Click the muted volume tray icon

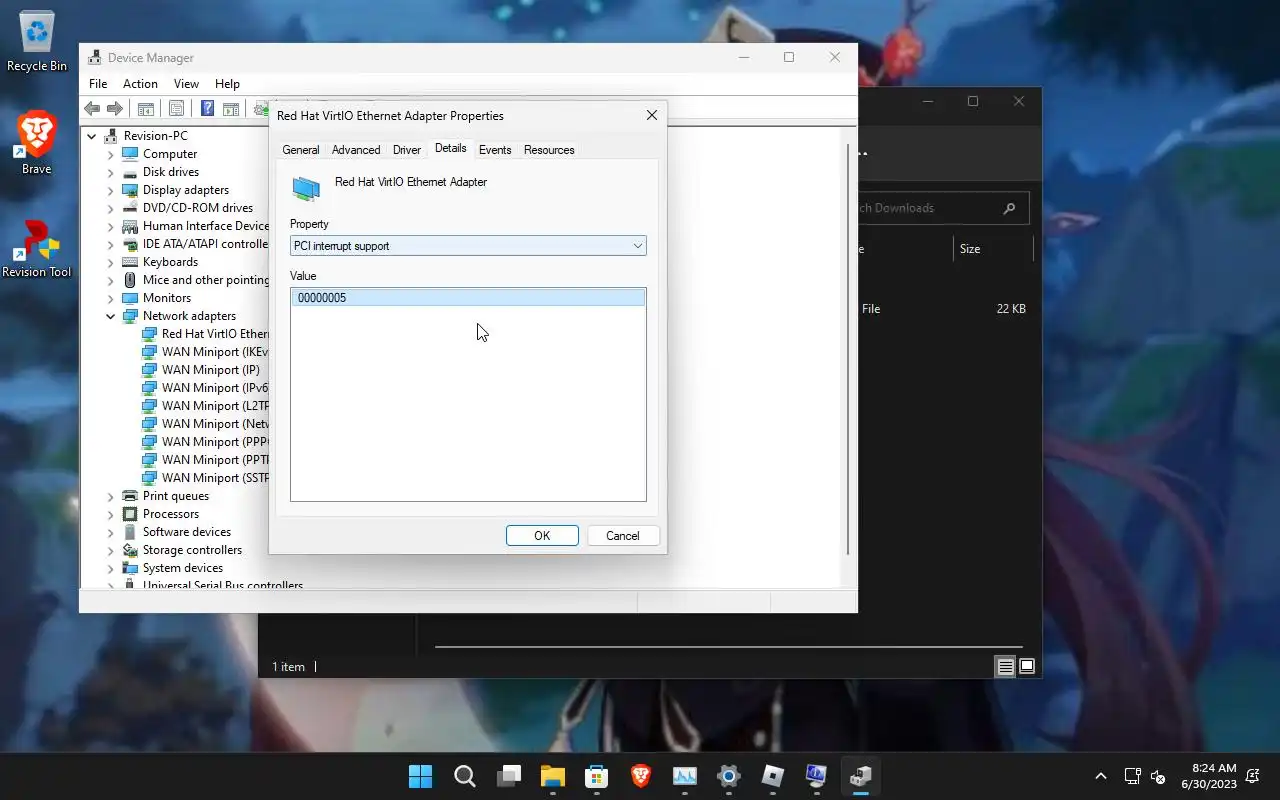(1158, 776)
